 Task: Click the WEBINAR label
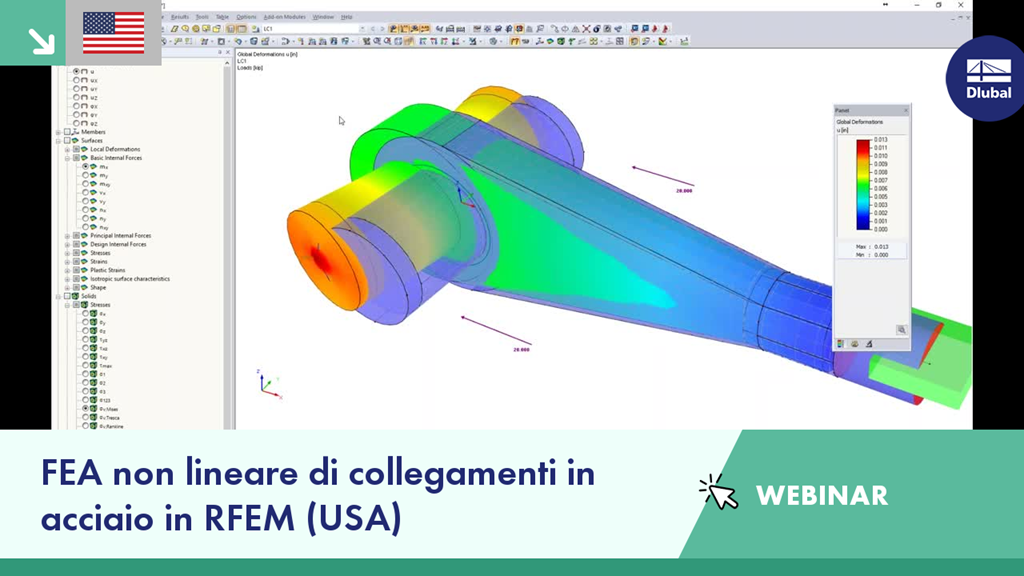pyautogui.click(x=822, y=496)
